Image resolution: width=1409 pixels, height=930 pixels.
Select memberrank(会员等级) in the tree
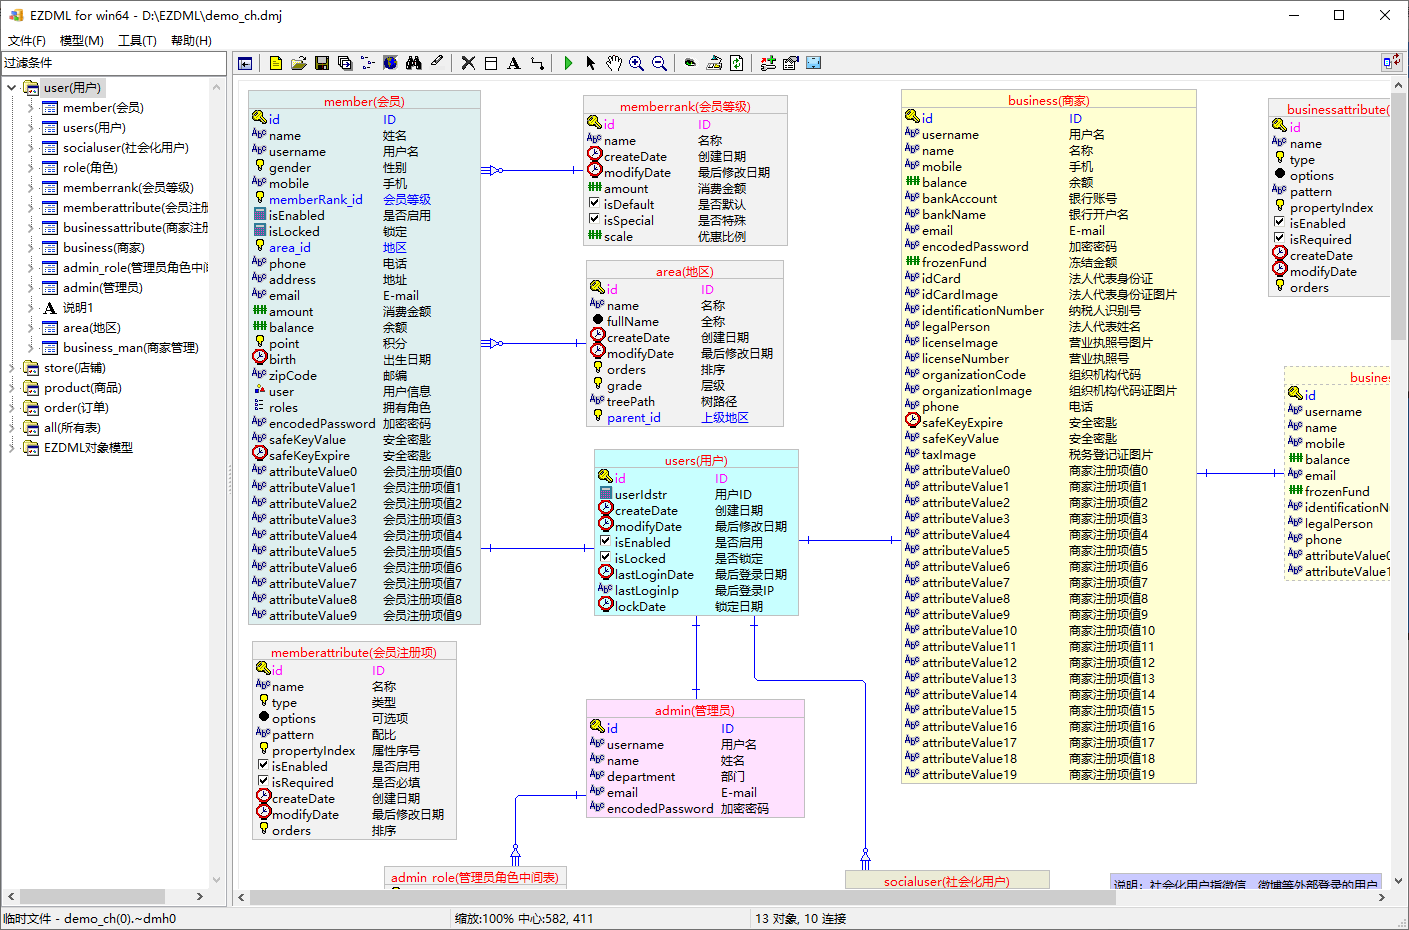[128, 188]
